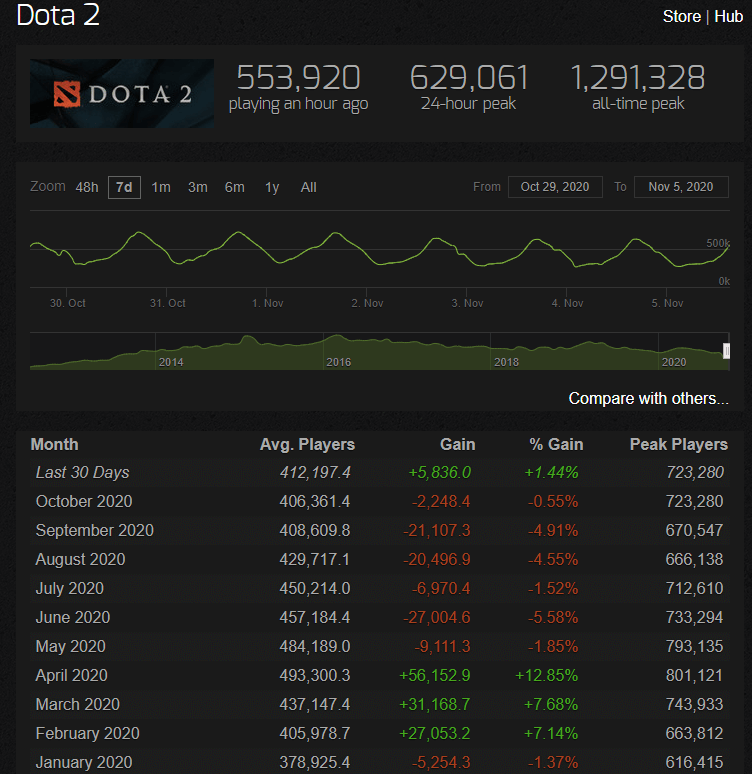Click the 616,415 peak players value
752x774 pixels.
click(x=694, y=763)
